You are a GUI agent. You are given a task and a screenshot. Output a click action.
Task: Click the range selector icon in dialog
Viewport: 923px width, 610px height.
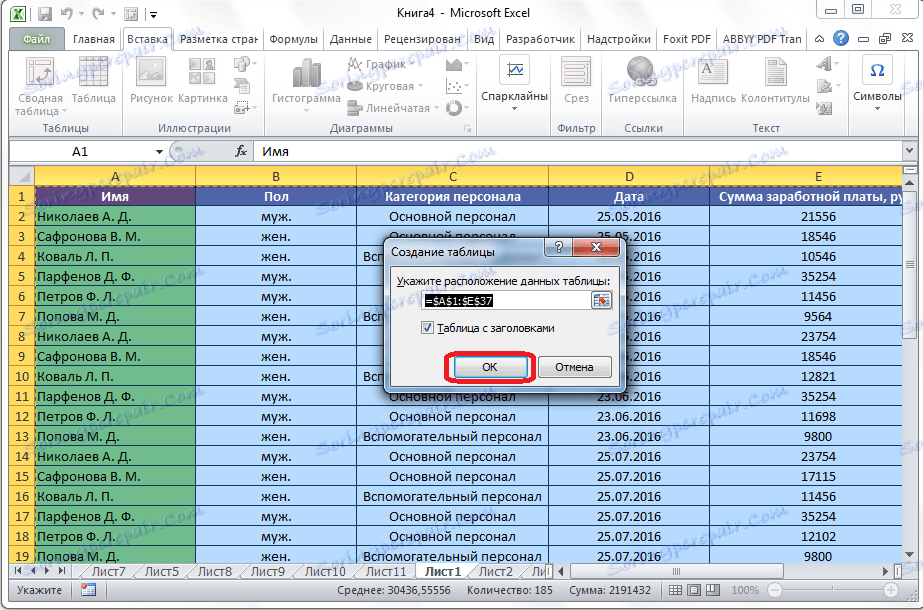coord(600,301)
